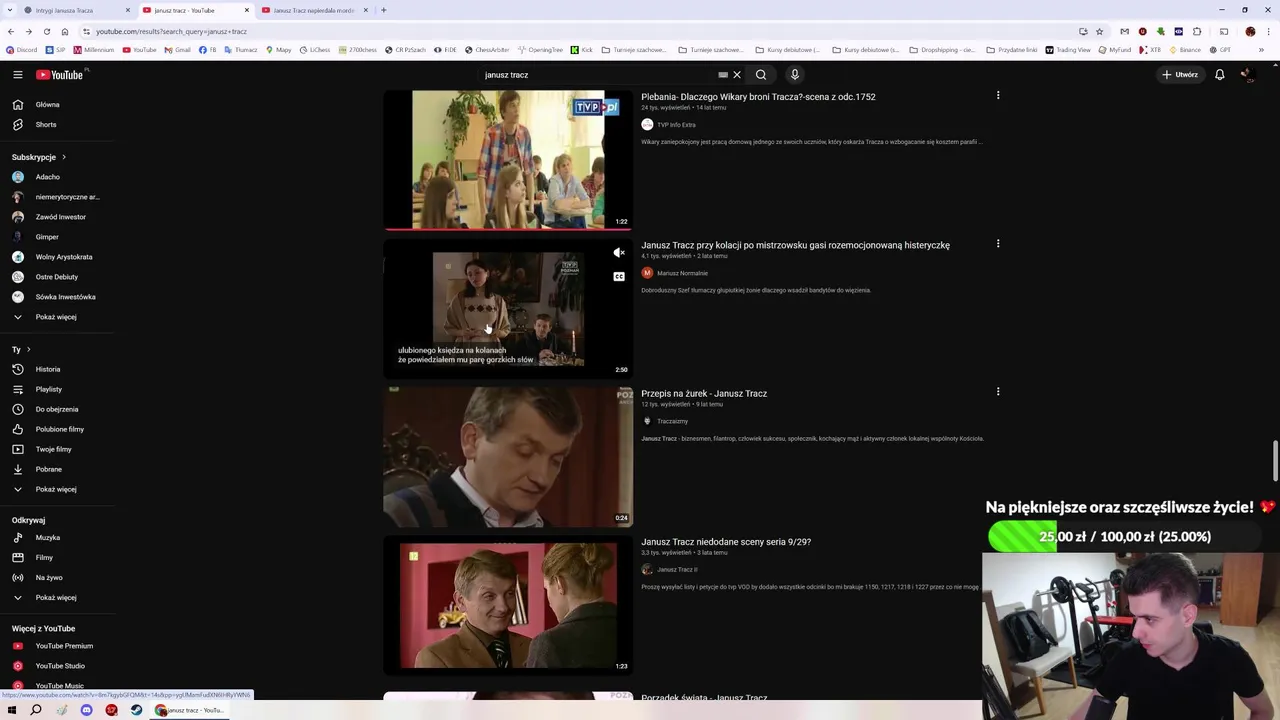Viewport: 1280px width, 720px height.
Task: Open the Ostre Debiuty channel
Action: point(57,277)
